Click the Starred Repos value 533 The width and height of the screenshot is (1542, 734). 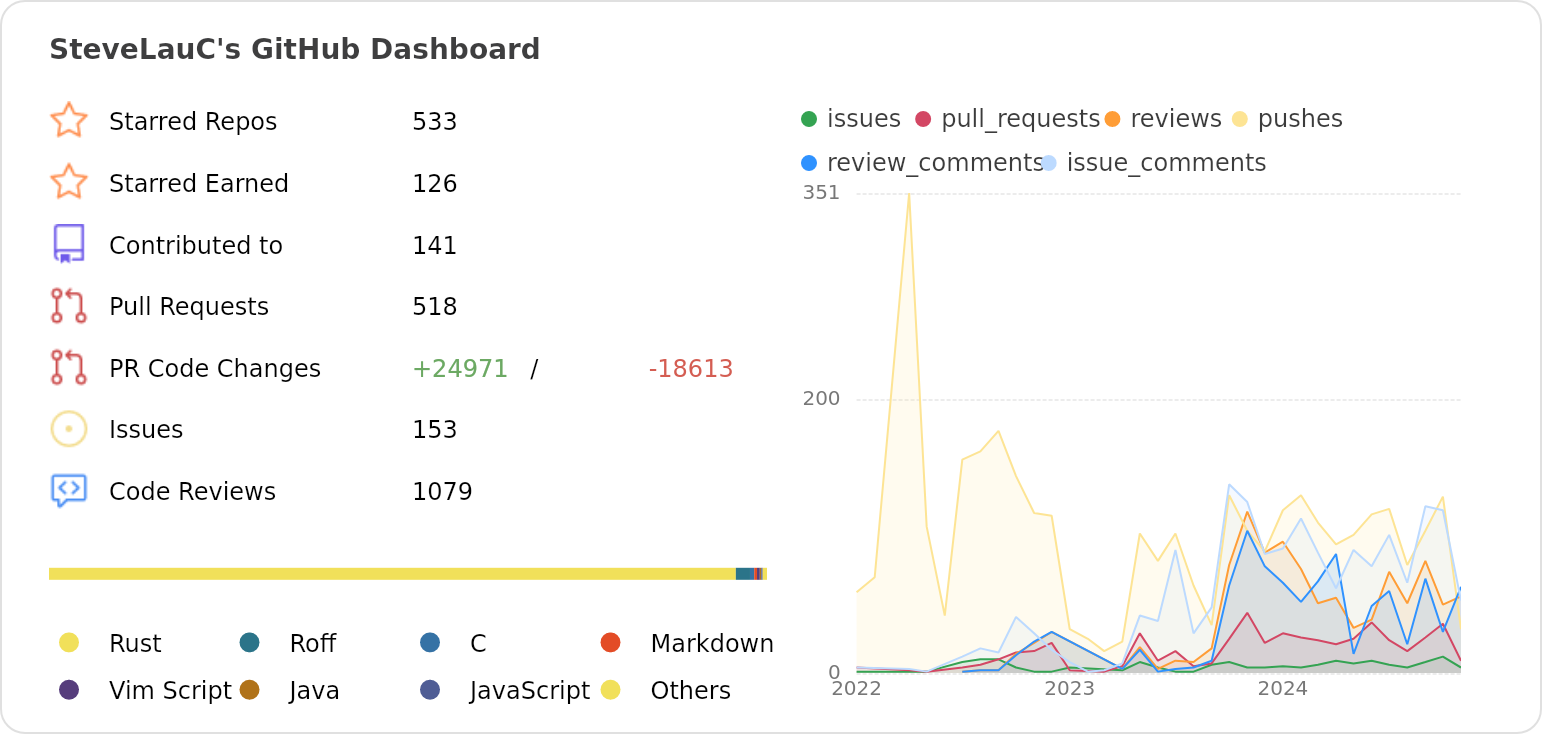coord(434,121)
